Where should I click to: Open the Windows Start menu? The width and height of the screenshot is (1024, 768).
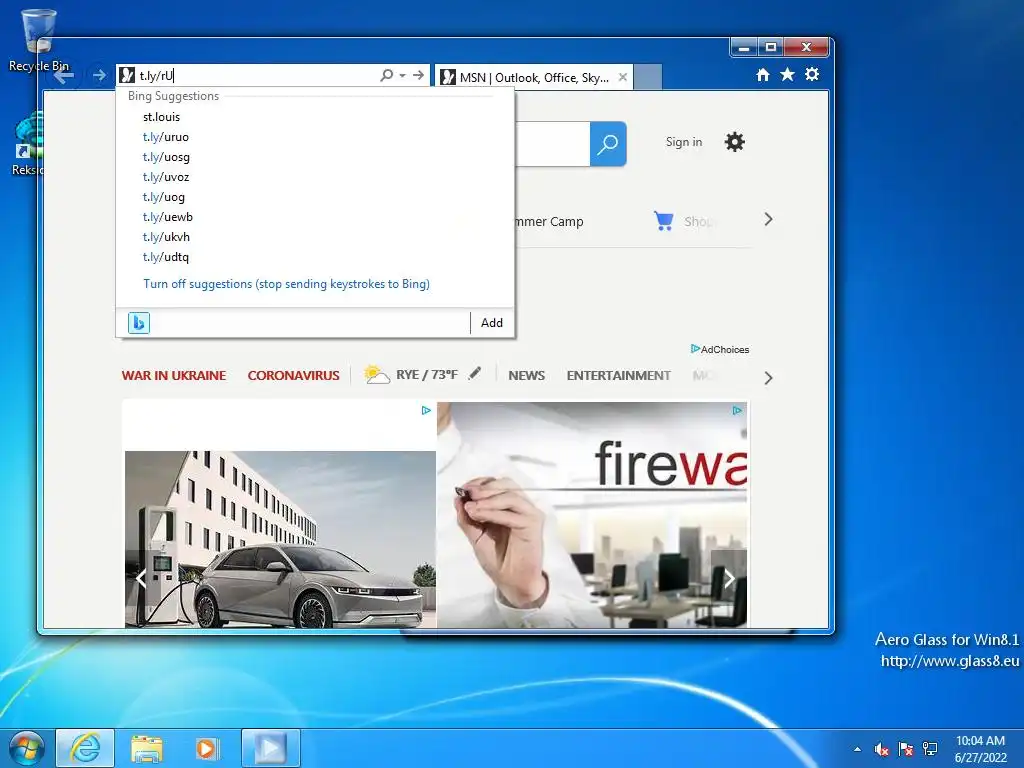pyautogui.click(x=27, y=748)
